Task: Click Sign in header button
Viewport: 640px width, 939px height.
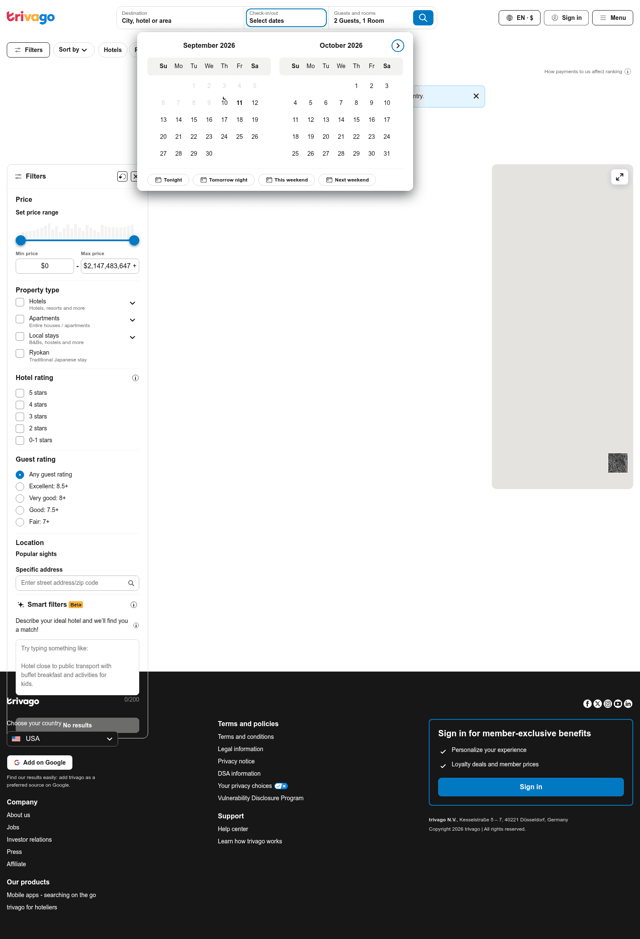Action: coord(566,18)
